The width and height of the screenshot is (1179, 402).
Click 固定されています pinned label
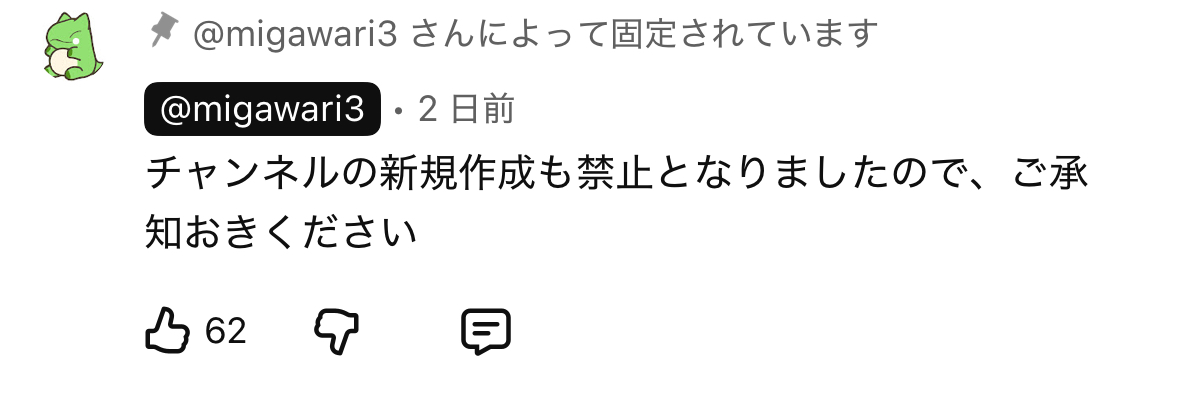pos(744,34)
